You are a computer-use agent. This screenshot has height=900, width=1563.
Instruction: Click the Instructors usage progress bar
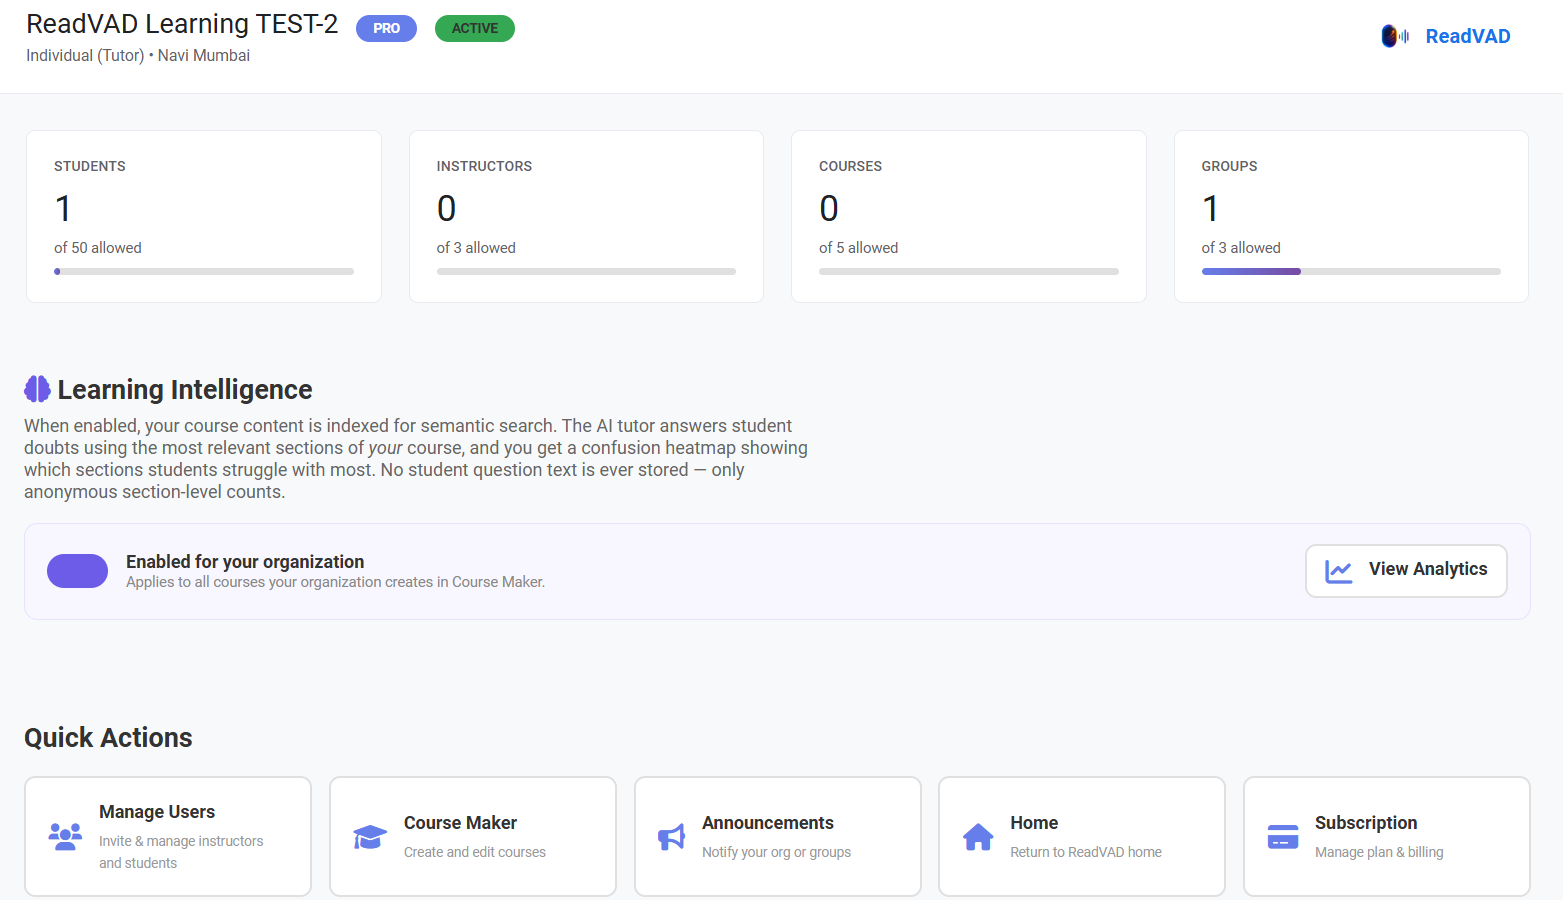pos(586,271)
